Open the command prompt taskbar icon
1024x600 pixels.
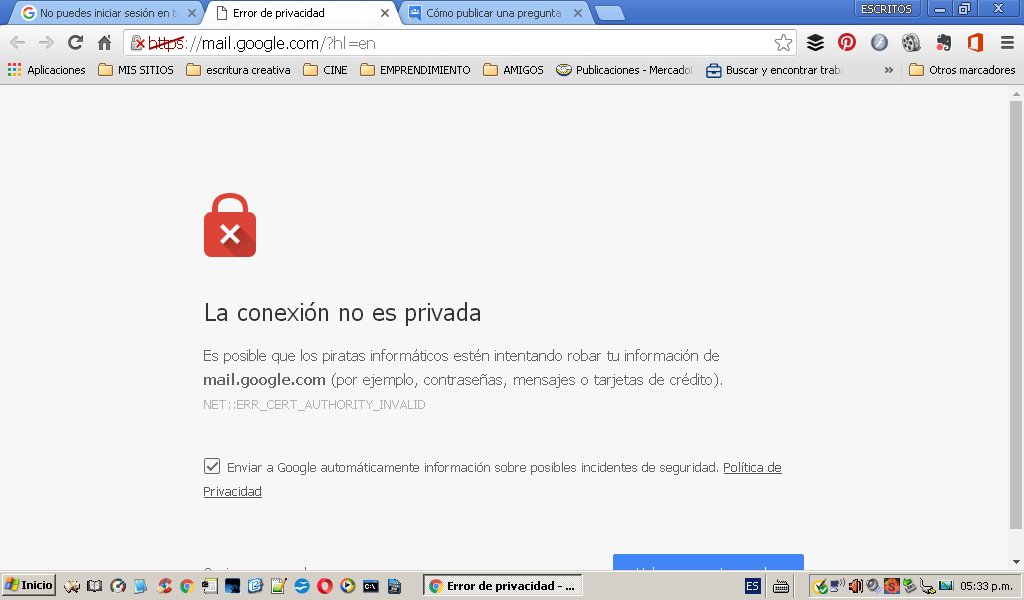pyautogui.click(x=371, y=586)
